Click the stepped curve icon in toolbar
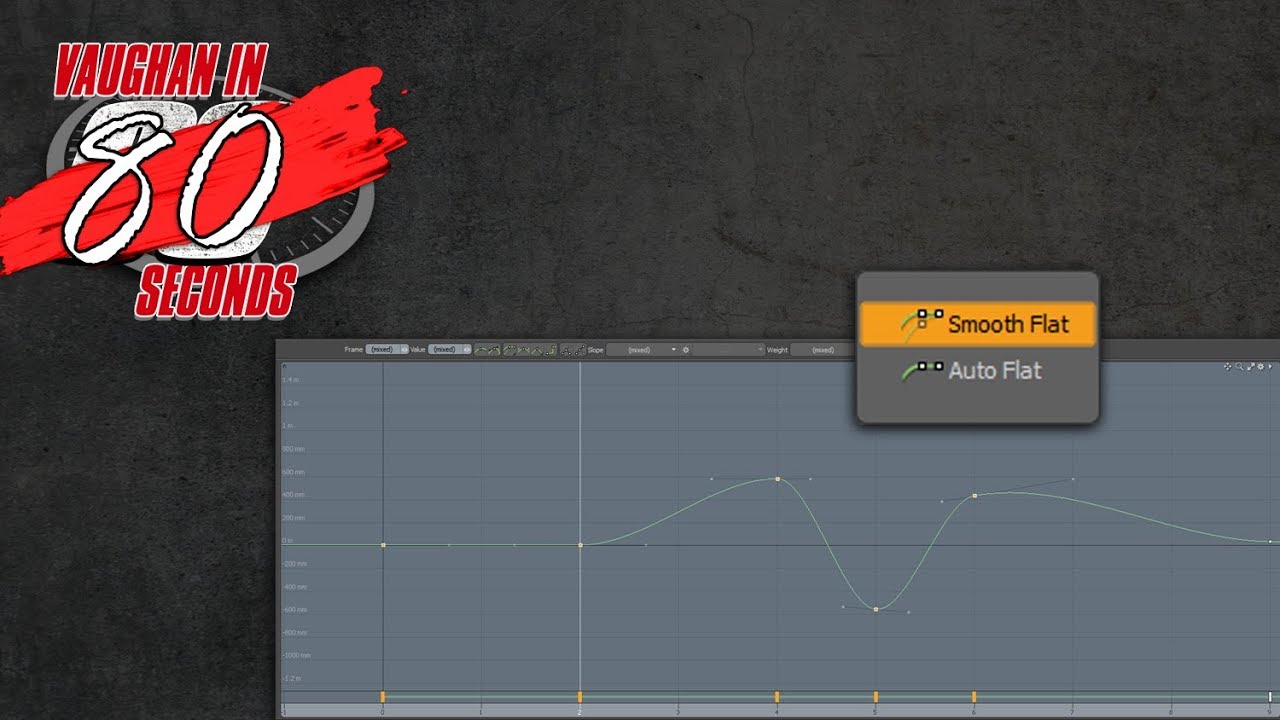 [x=550, y=350]
